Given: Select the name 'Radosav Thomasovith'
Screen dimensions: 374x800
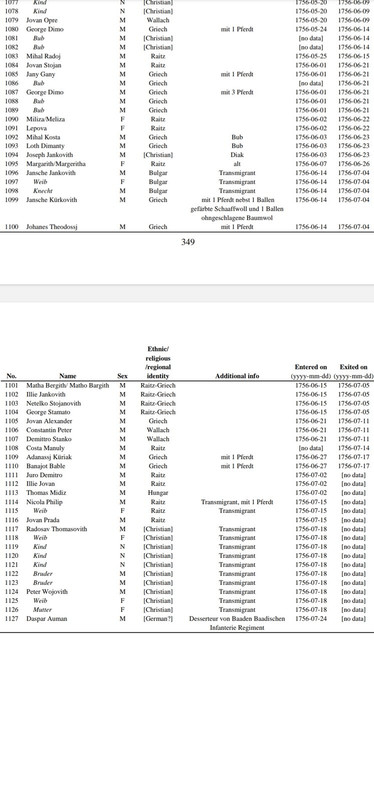Looking at the screenshot, I should [57, 529].
